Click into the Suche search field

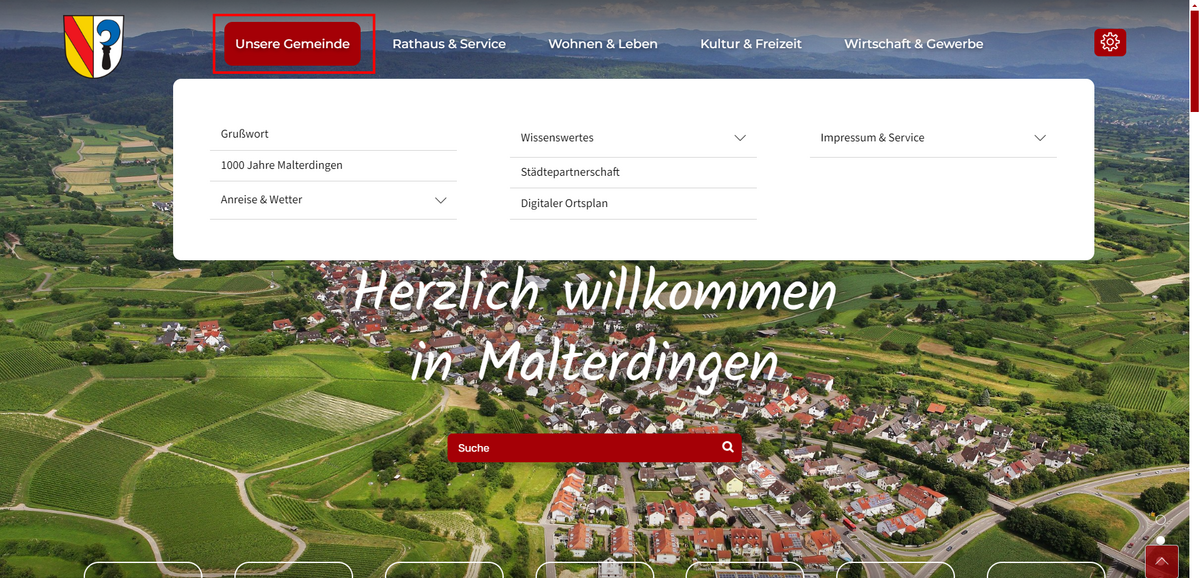[x=580, y=448]
